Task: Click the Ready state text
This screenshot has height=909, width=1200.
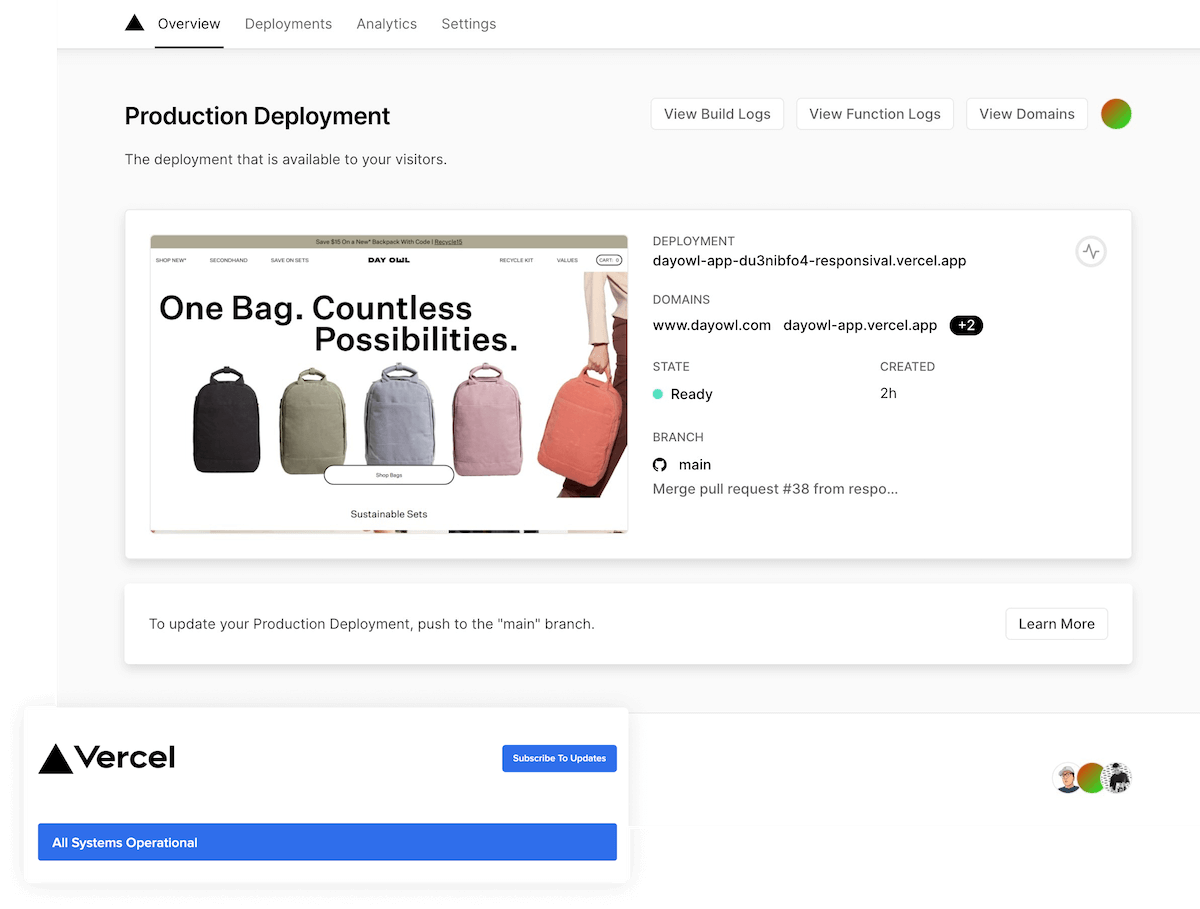Action: (x=692, y=394)
